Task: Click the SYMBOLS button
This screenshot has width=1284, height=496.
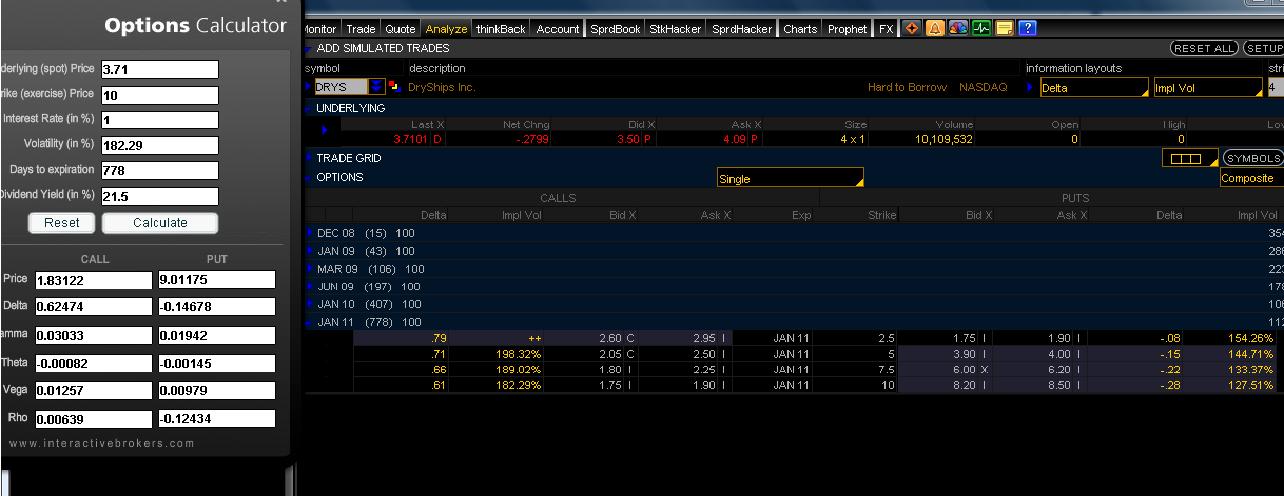Action: click(1252, 158)
